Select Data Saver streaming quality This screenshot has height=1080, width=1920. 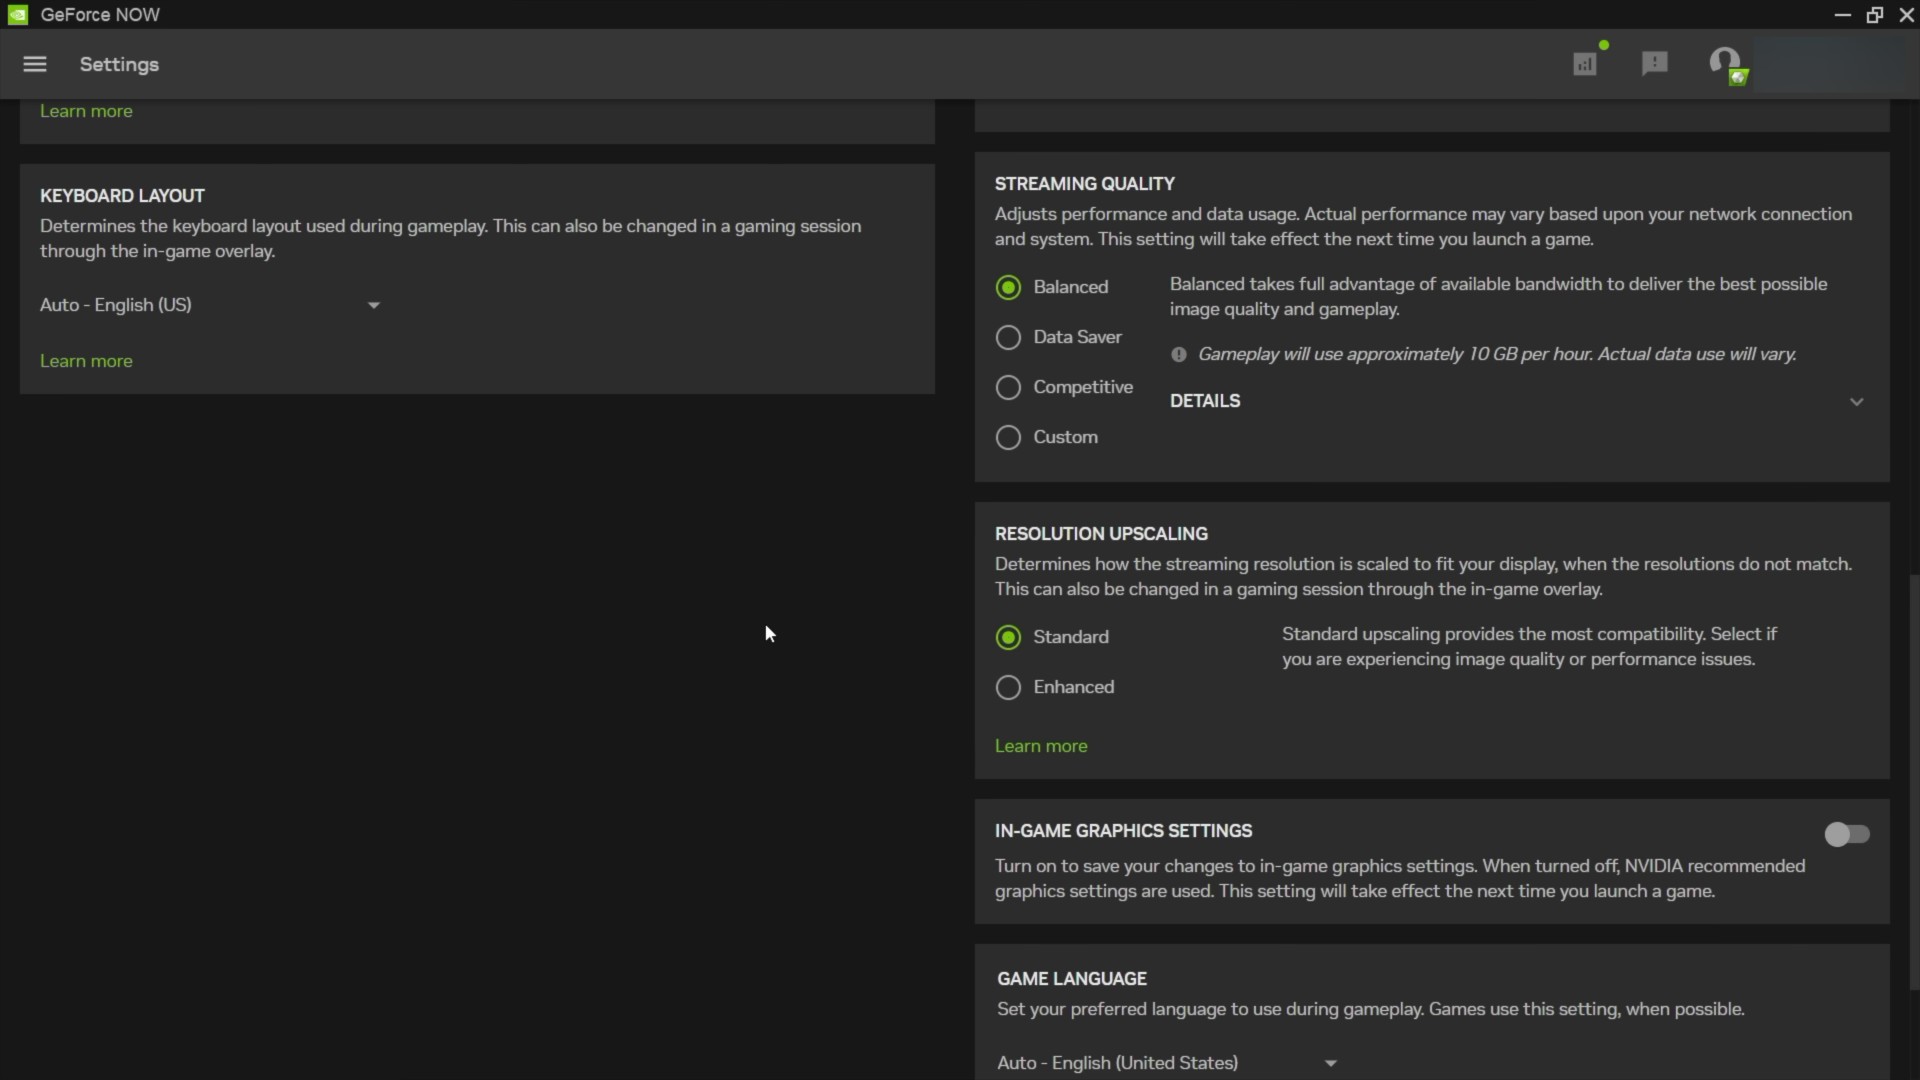[x=1008, y=337]
